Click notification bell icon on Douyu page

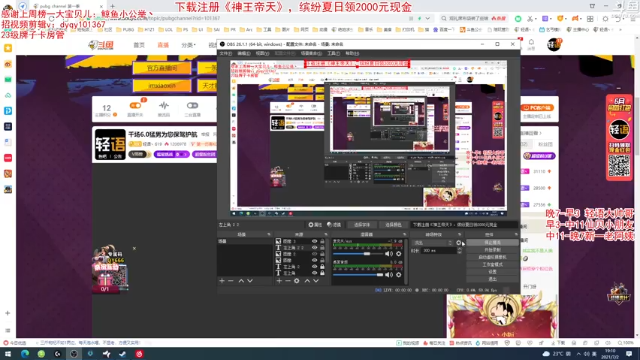click(531, 42)
